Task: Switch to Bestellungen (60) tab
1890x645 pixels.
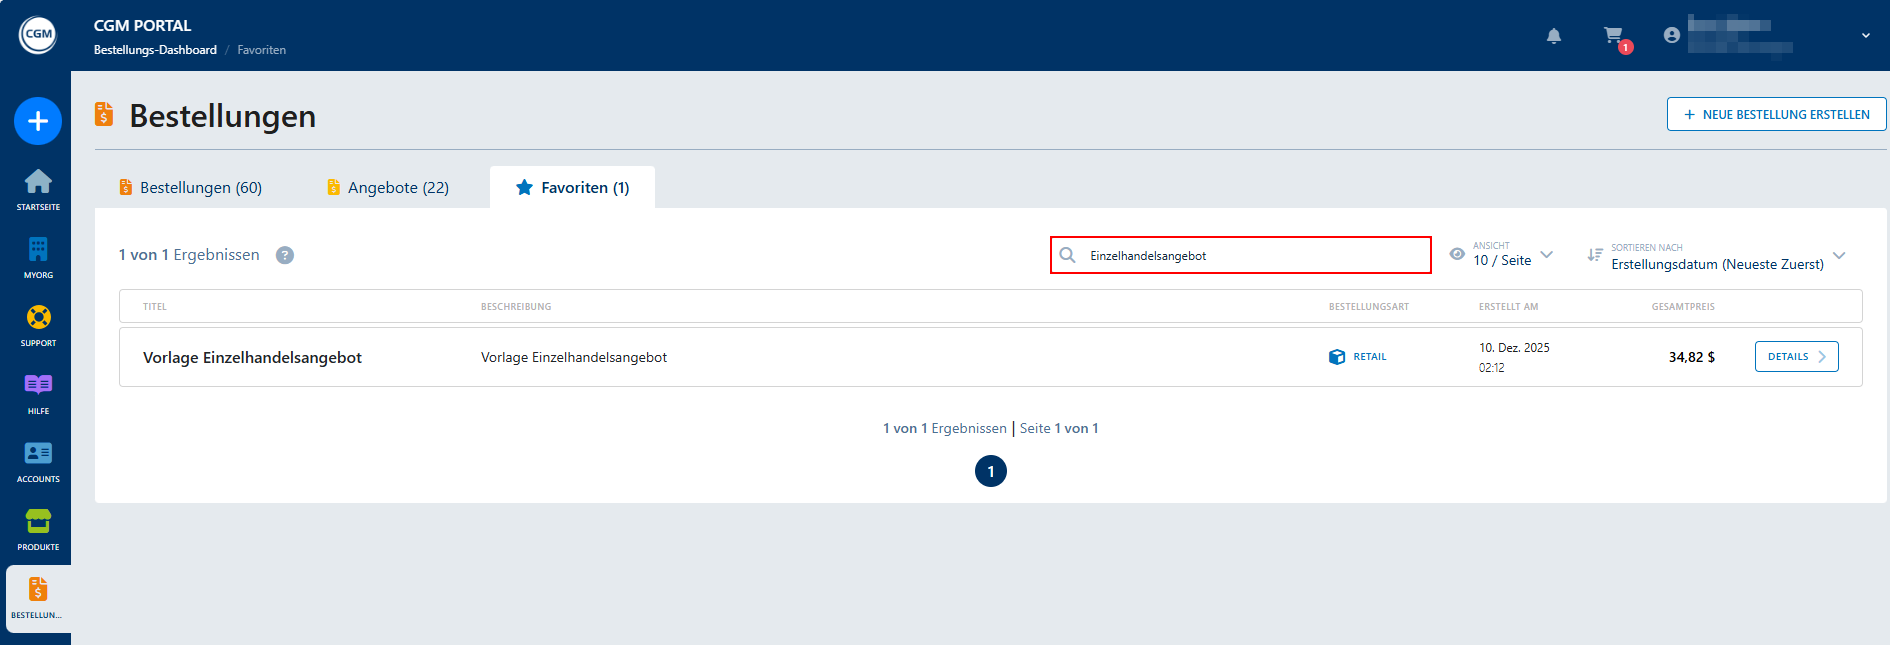Action: pos(190,188)
